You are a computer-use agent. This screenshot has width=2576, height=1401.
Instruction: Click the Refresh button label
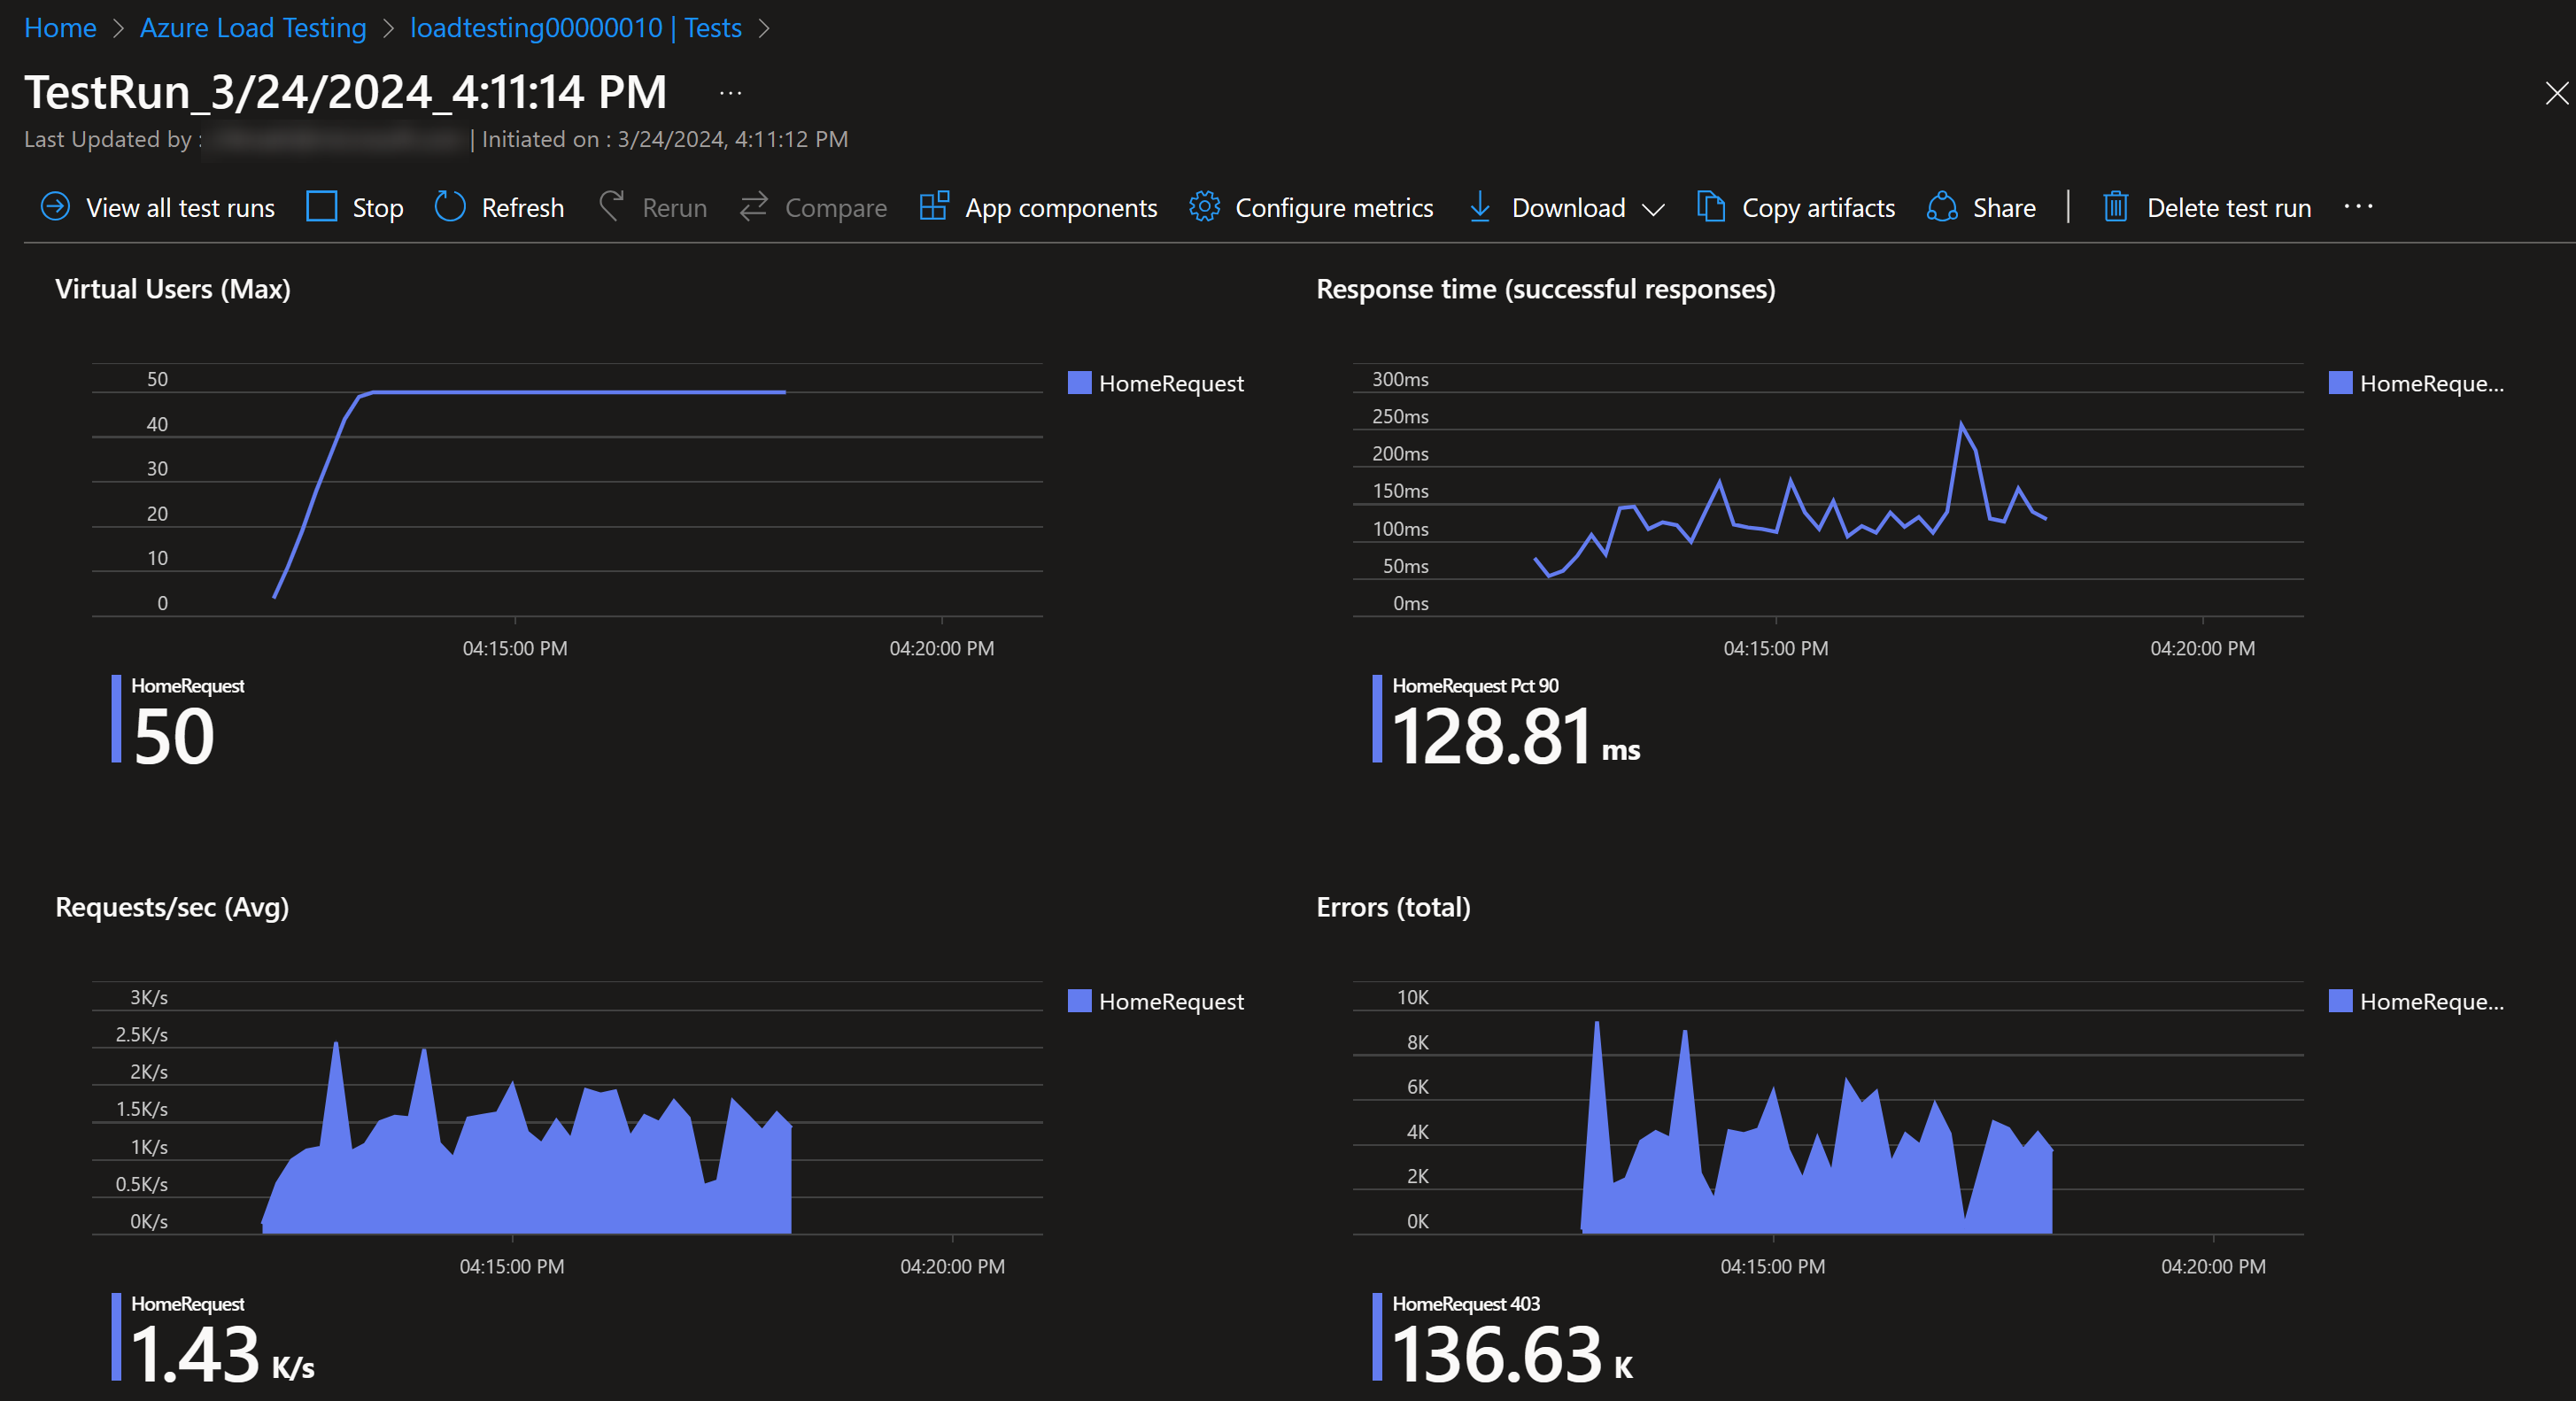pyautogui.click(x=523, y=208)
